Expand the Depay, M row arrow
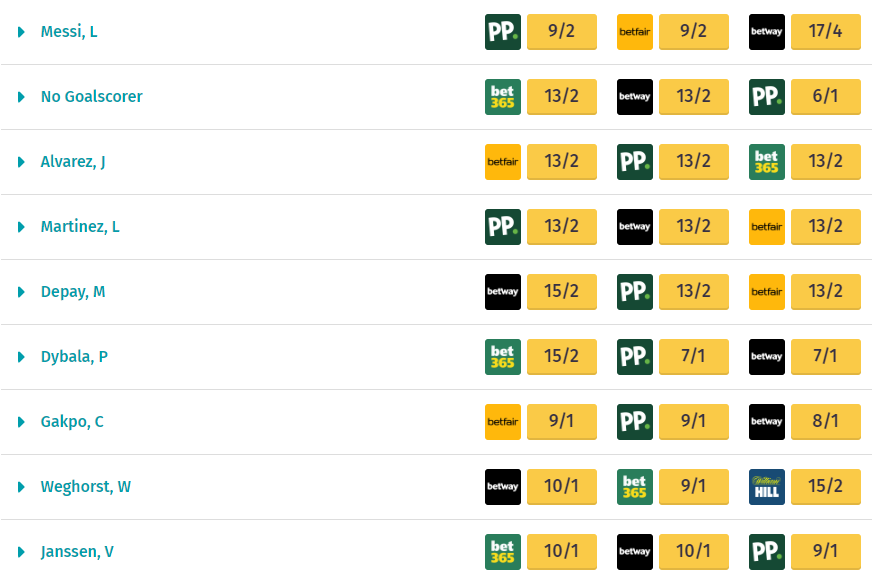The width and height of the screenshot is (872, 584). (21, 292)
